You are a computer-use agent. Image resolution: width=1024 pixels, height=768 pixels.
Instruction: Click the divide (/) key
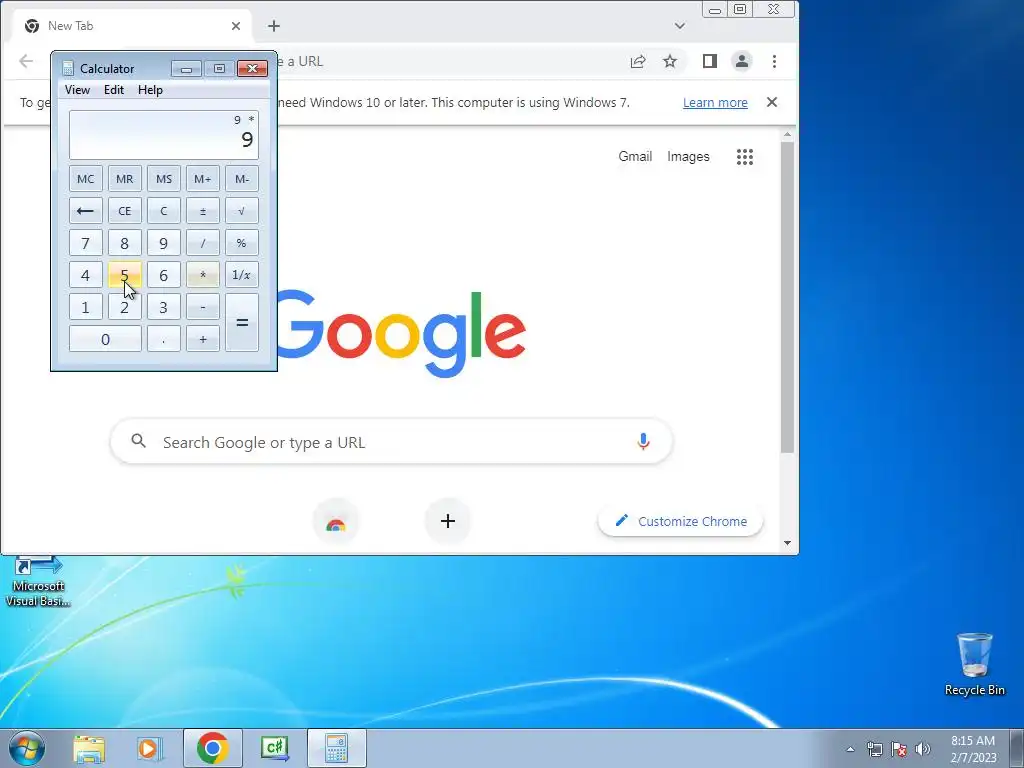click(x=202, y=243)
